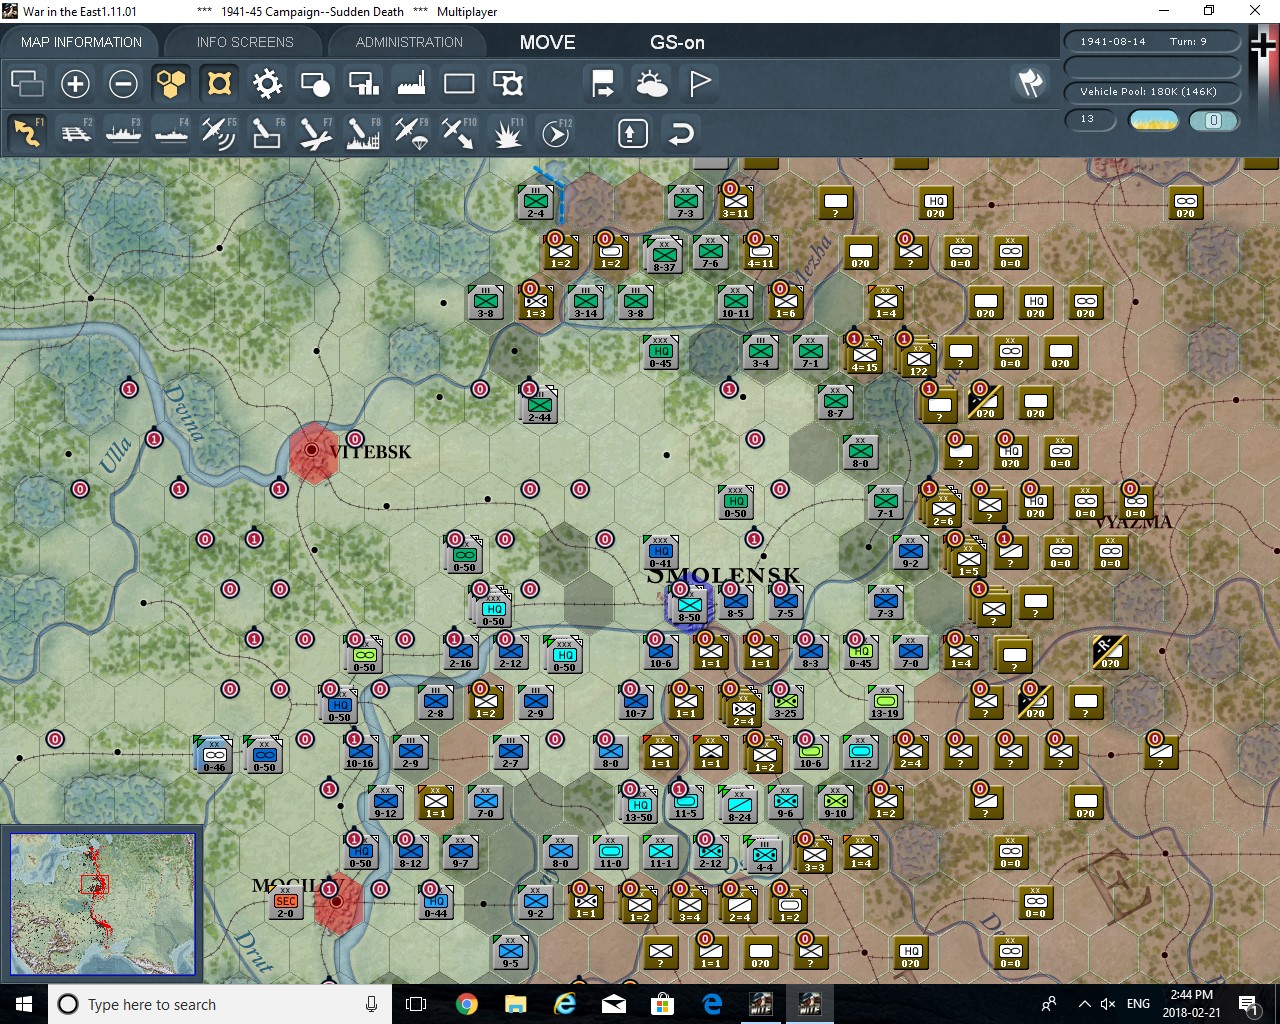This screenshot has height=1024, width=1280.
Task: Open the ADMINISTRATION tab
Action: point(409,42)
